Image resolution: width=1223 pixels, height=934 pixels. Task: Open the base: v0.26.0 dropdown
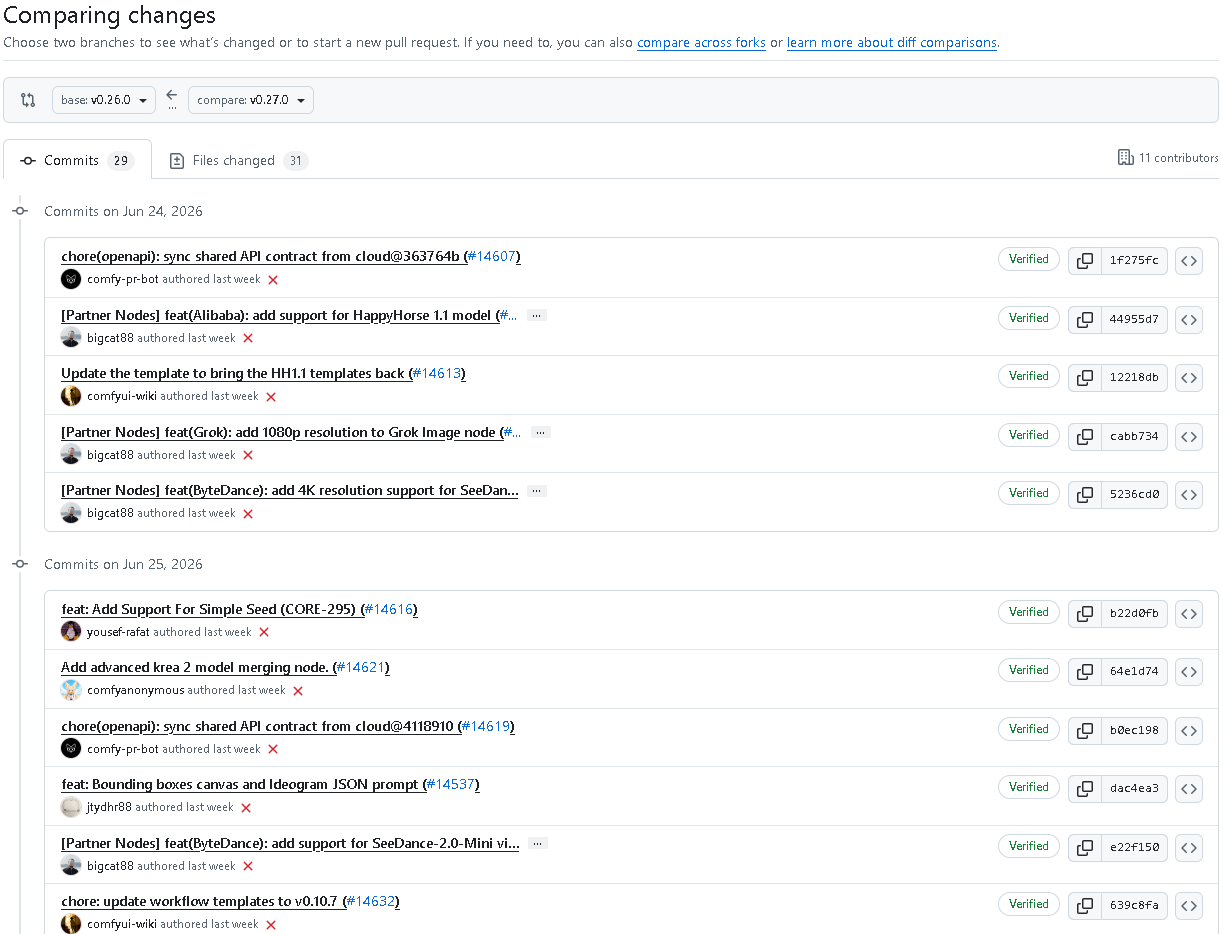coord(104,100)
